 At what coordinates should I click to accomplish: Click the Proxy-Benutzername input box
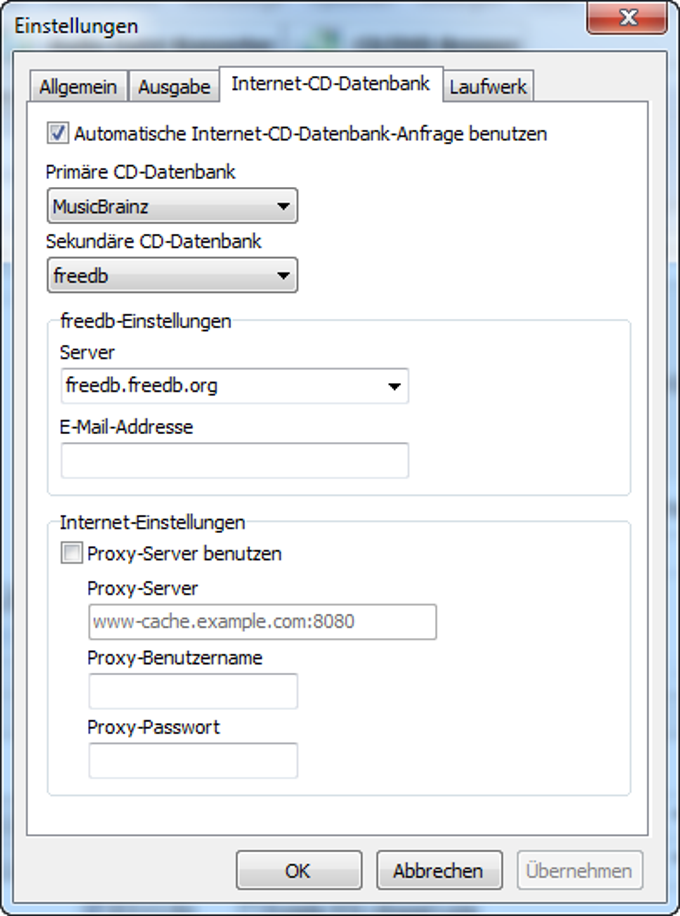coord(193,691)
